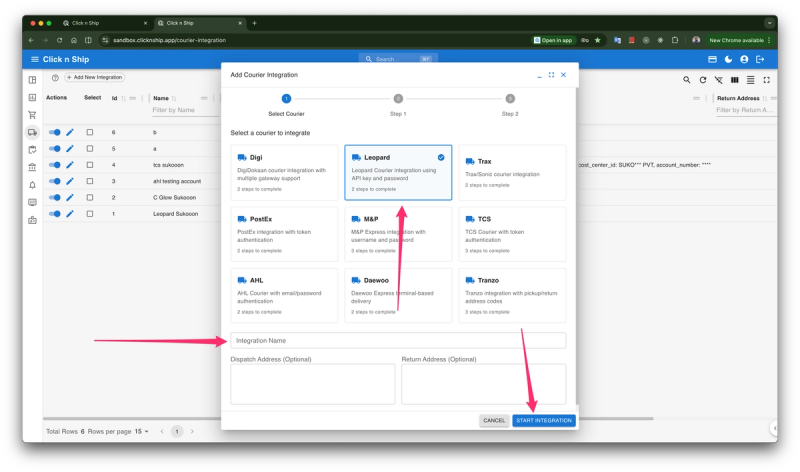Toggle the active switch for row 5
Image resolution: width=800 pixels, height=472 pixels.
click(x=55, y=148)
